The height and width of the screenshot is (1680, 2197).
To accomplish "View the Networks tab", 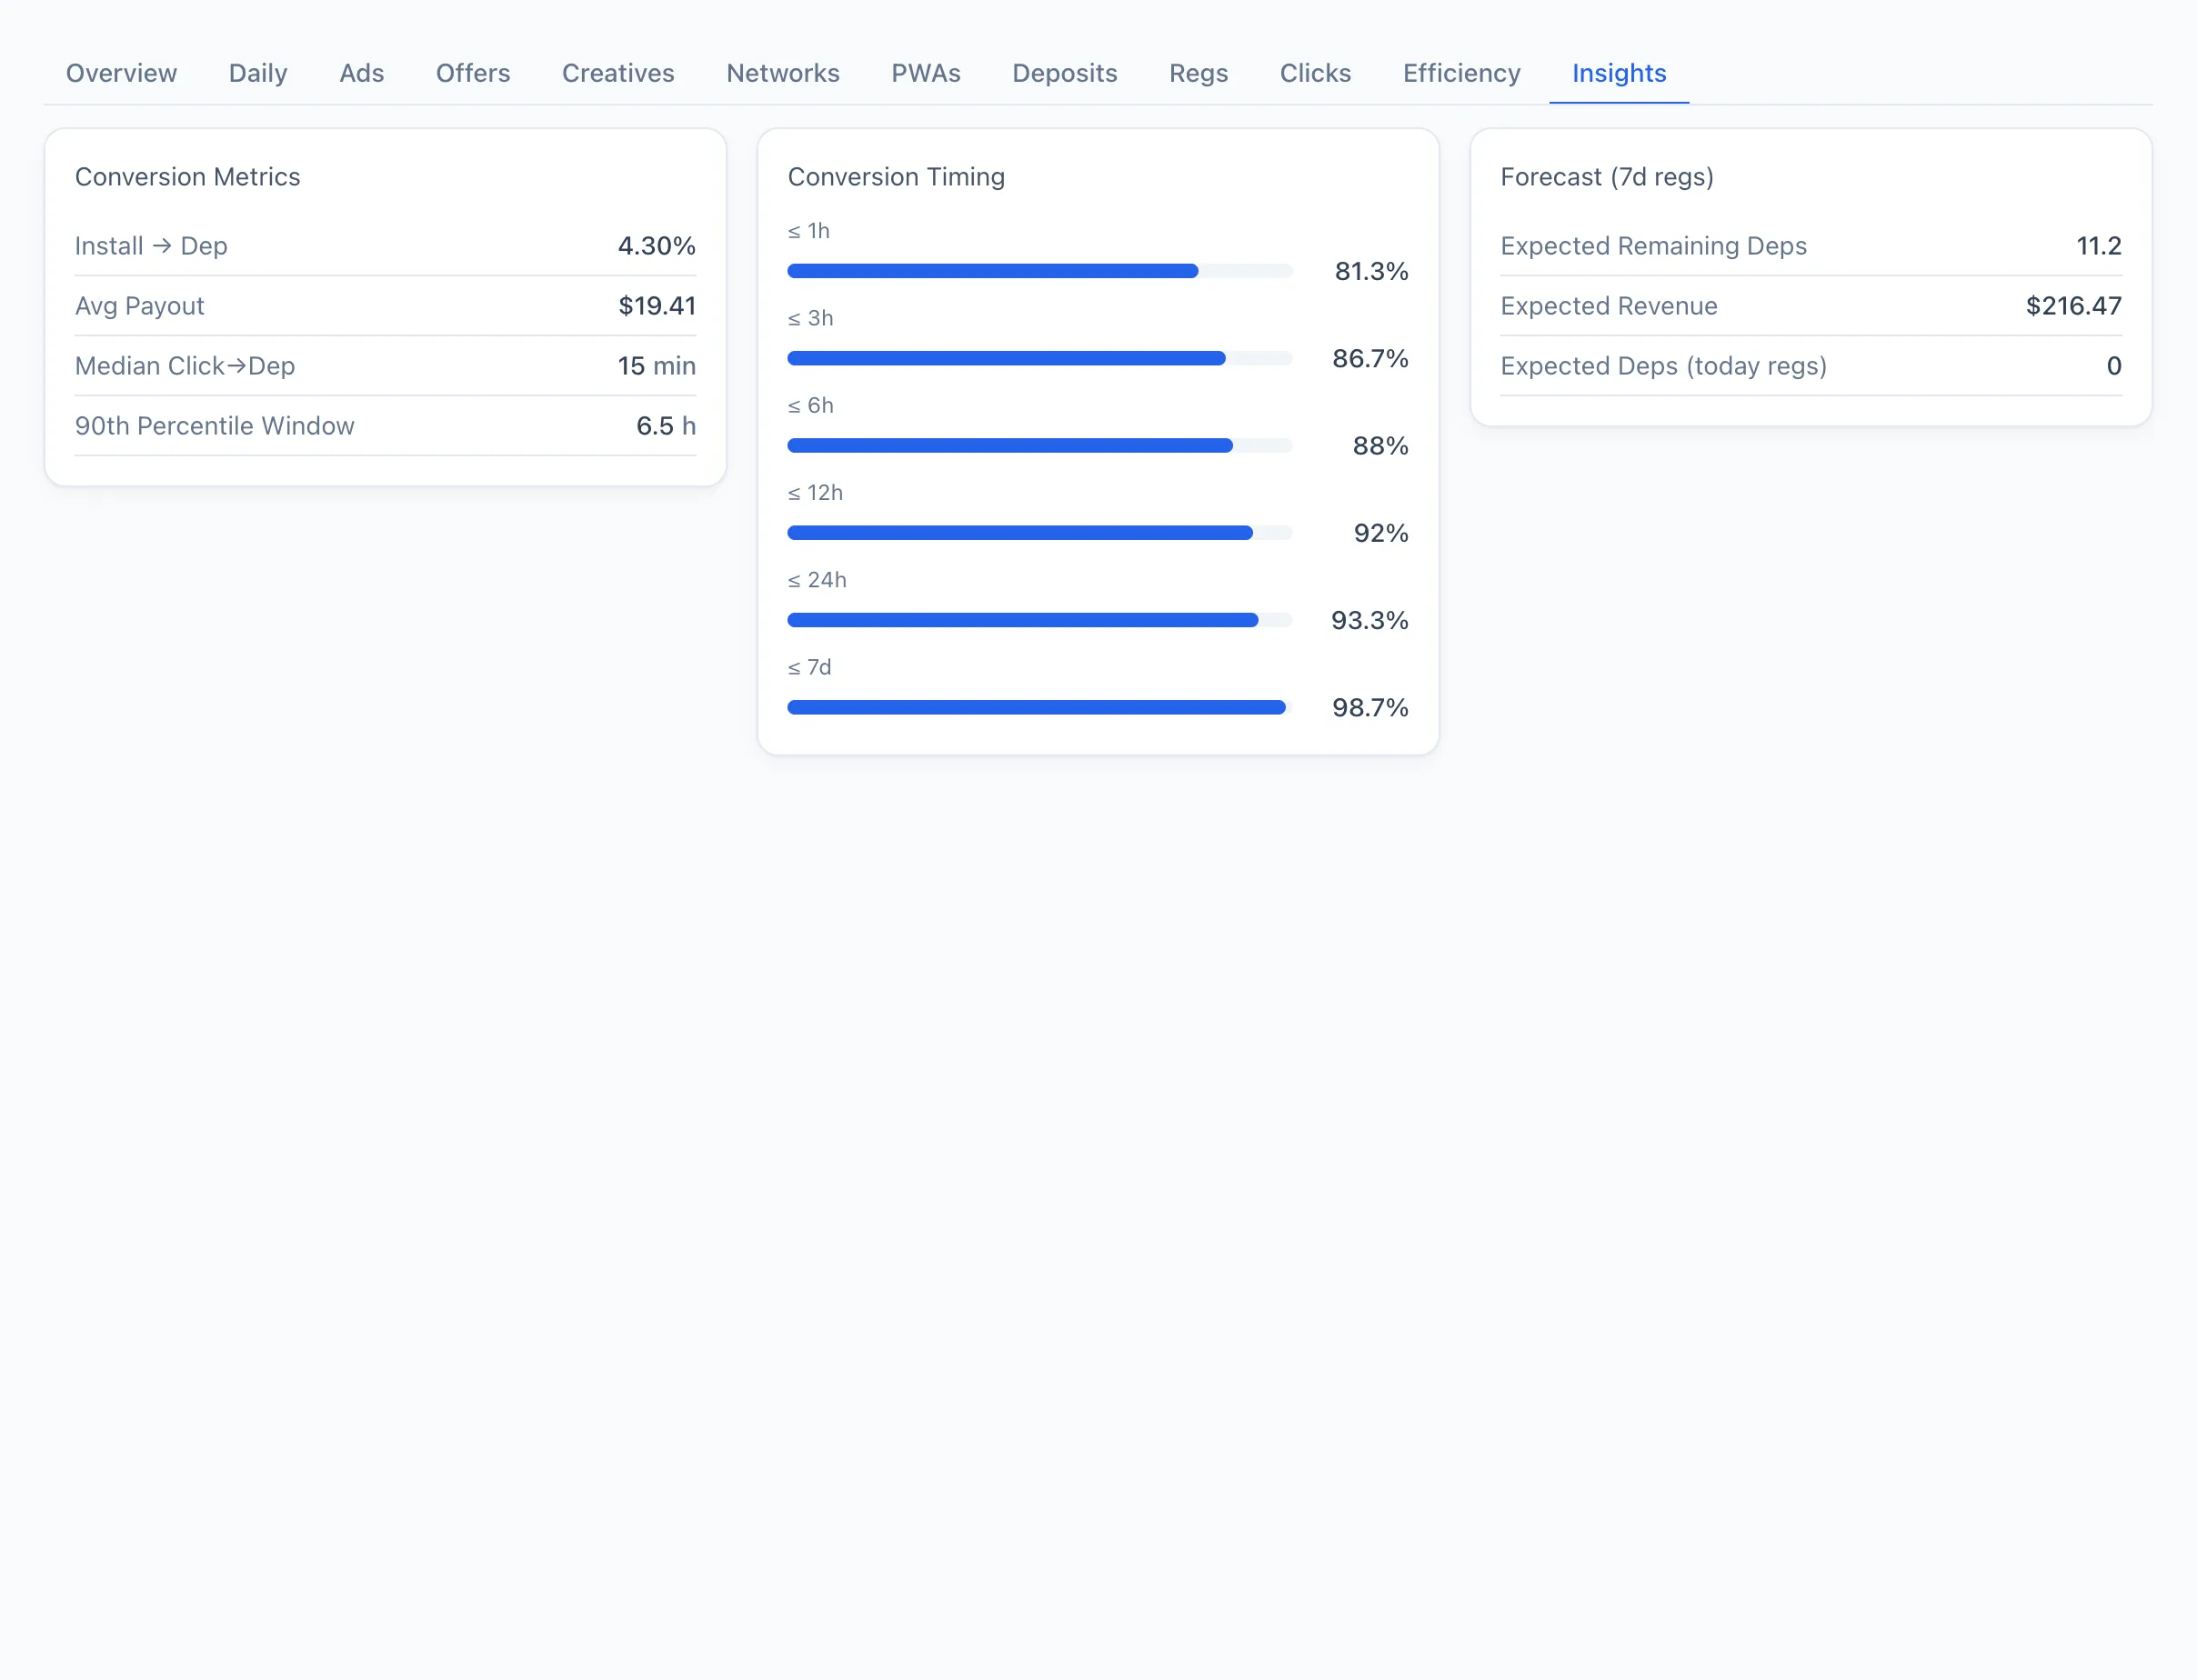I will point(783,73).
